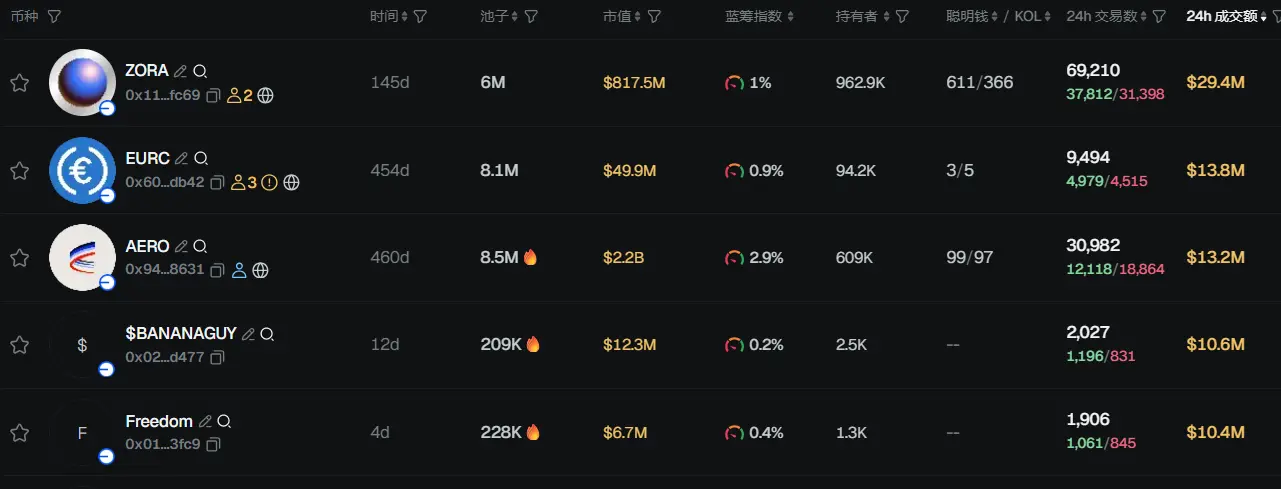Open the AERO token name link
Image resolution: width=1281 pixels, height=489 pixels.
coord(147,246)
